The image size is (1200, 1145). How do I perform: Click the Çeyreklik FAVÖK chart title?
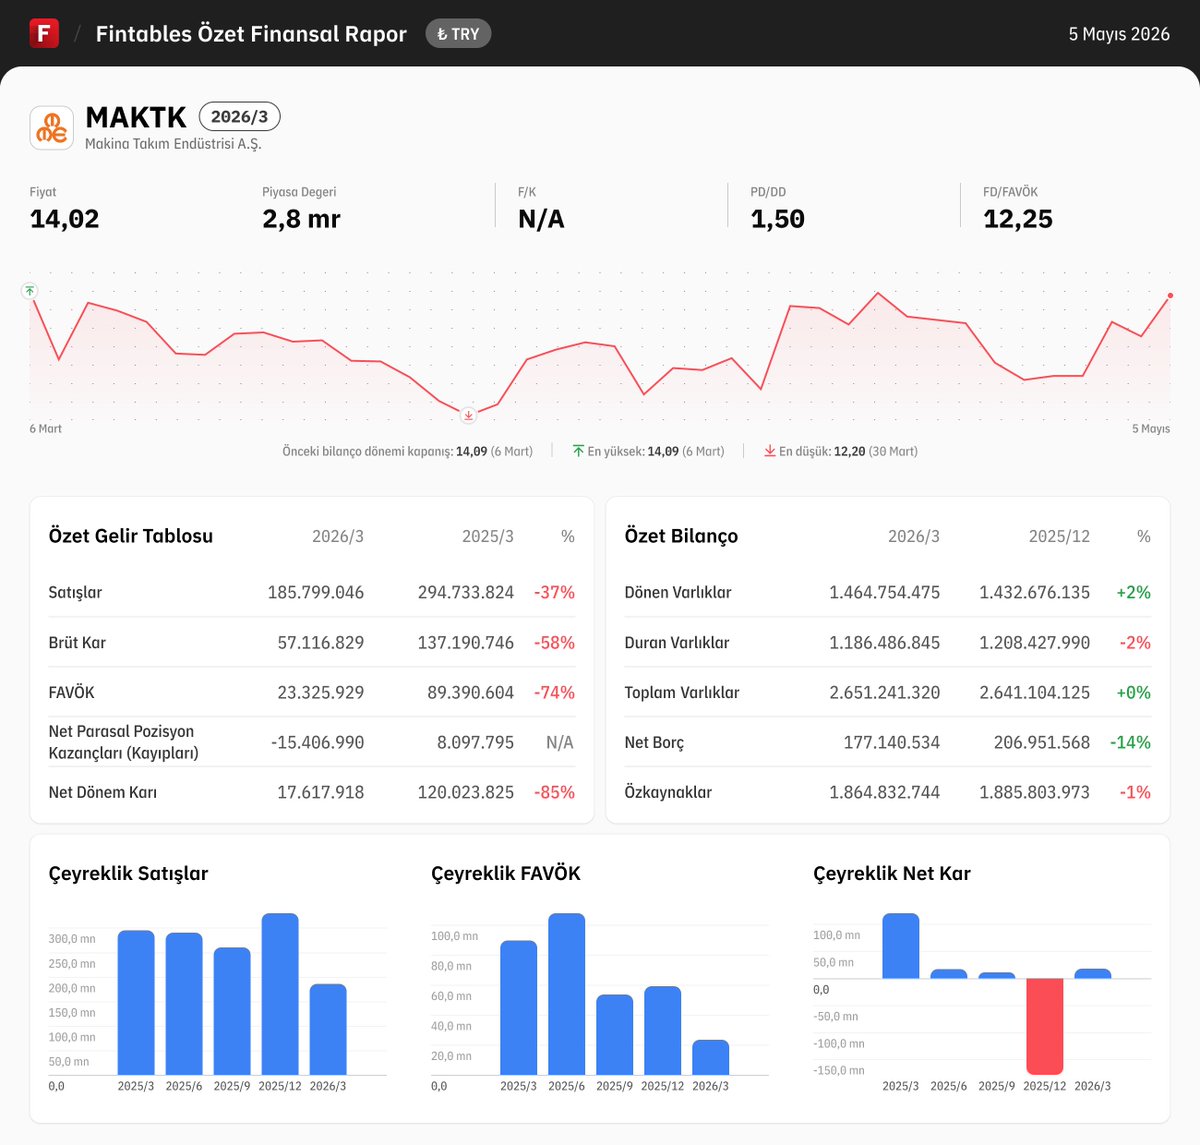(x=506, y=873)
